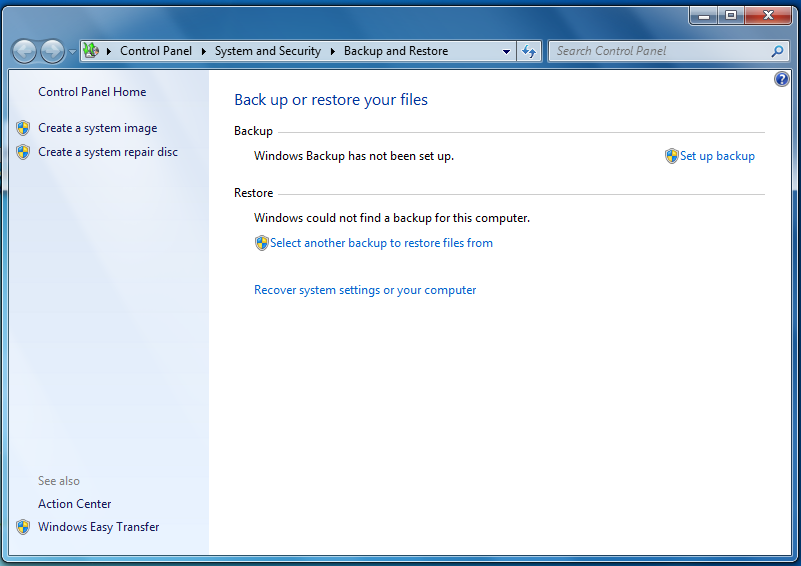Open Action Center from See also

(x=75, y=504)
